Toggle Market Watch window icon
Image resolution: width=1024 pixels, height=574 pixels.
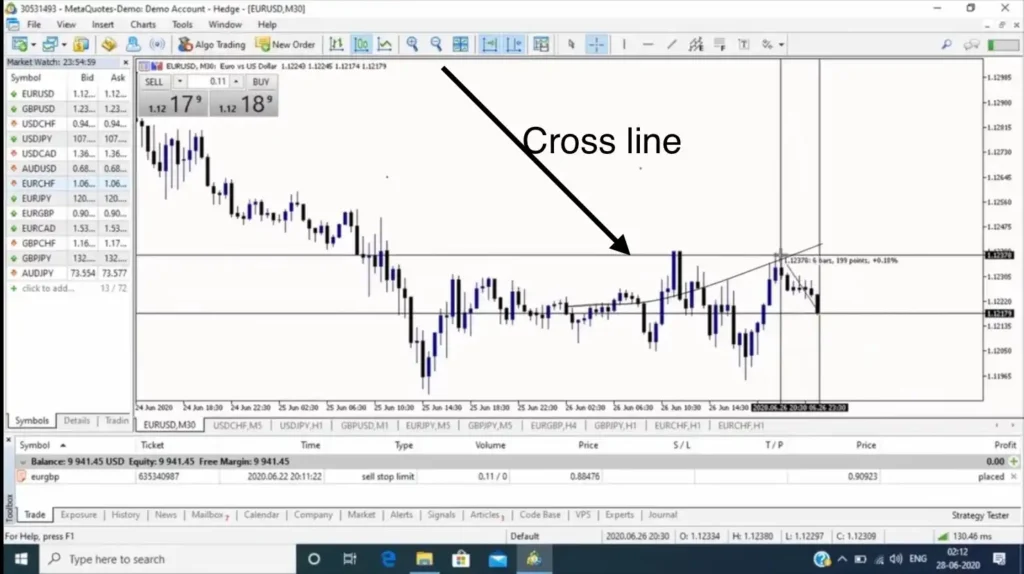coord(81,44)
